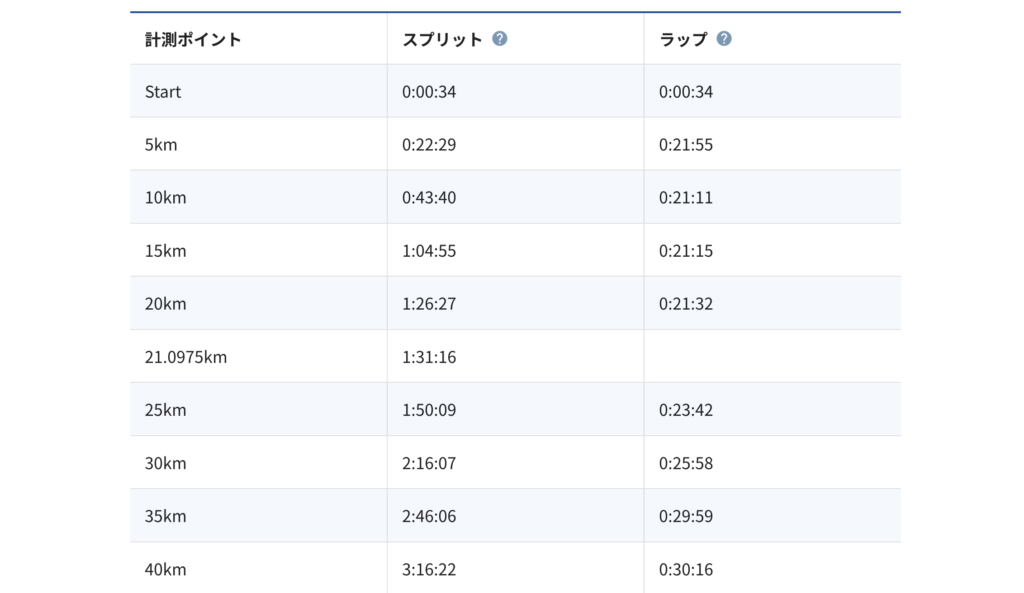Image resolution: width=1024 pixels, height=593 pixels.
Task: Click the help icon next to スプリット
Action: 500,39
